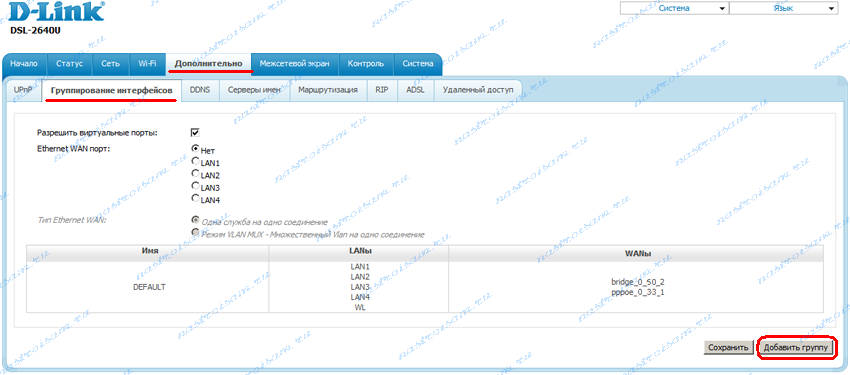
Task: Click the Добавить группу button
Action: 796,347
